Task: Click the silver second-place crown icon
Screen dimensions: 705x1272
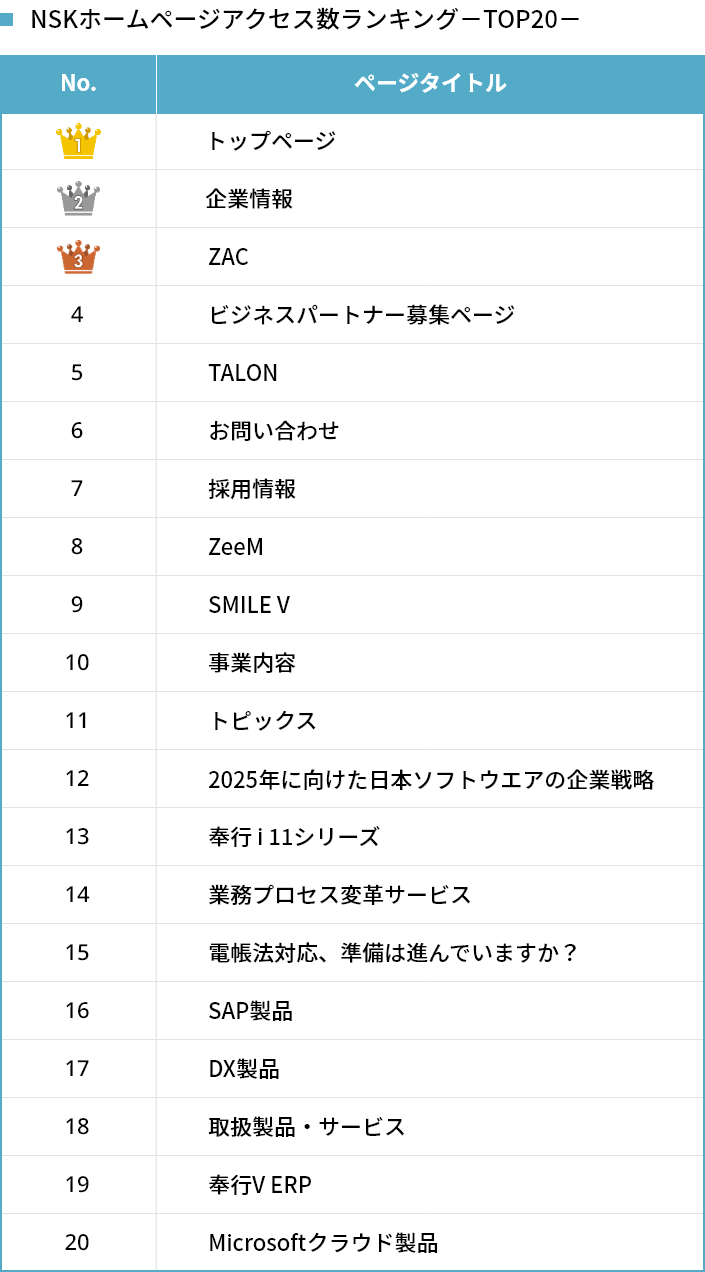Action: 78,199
